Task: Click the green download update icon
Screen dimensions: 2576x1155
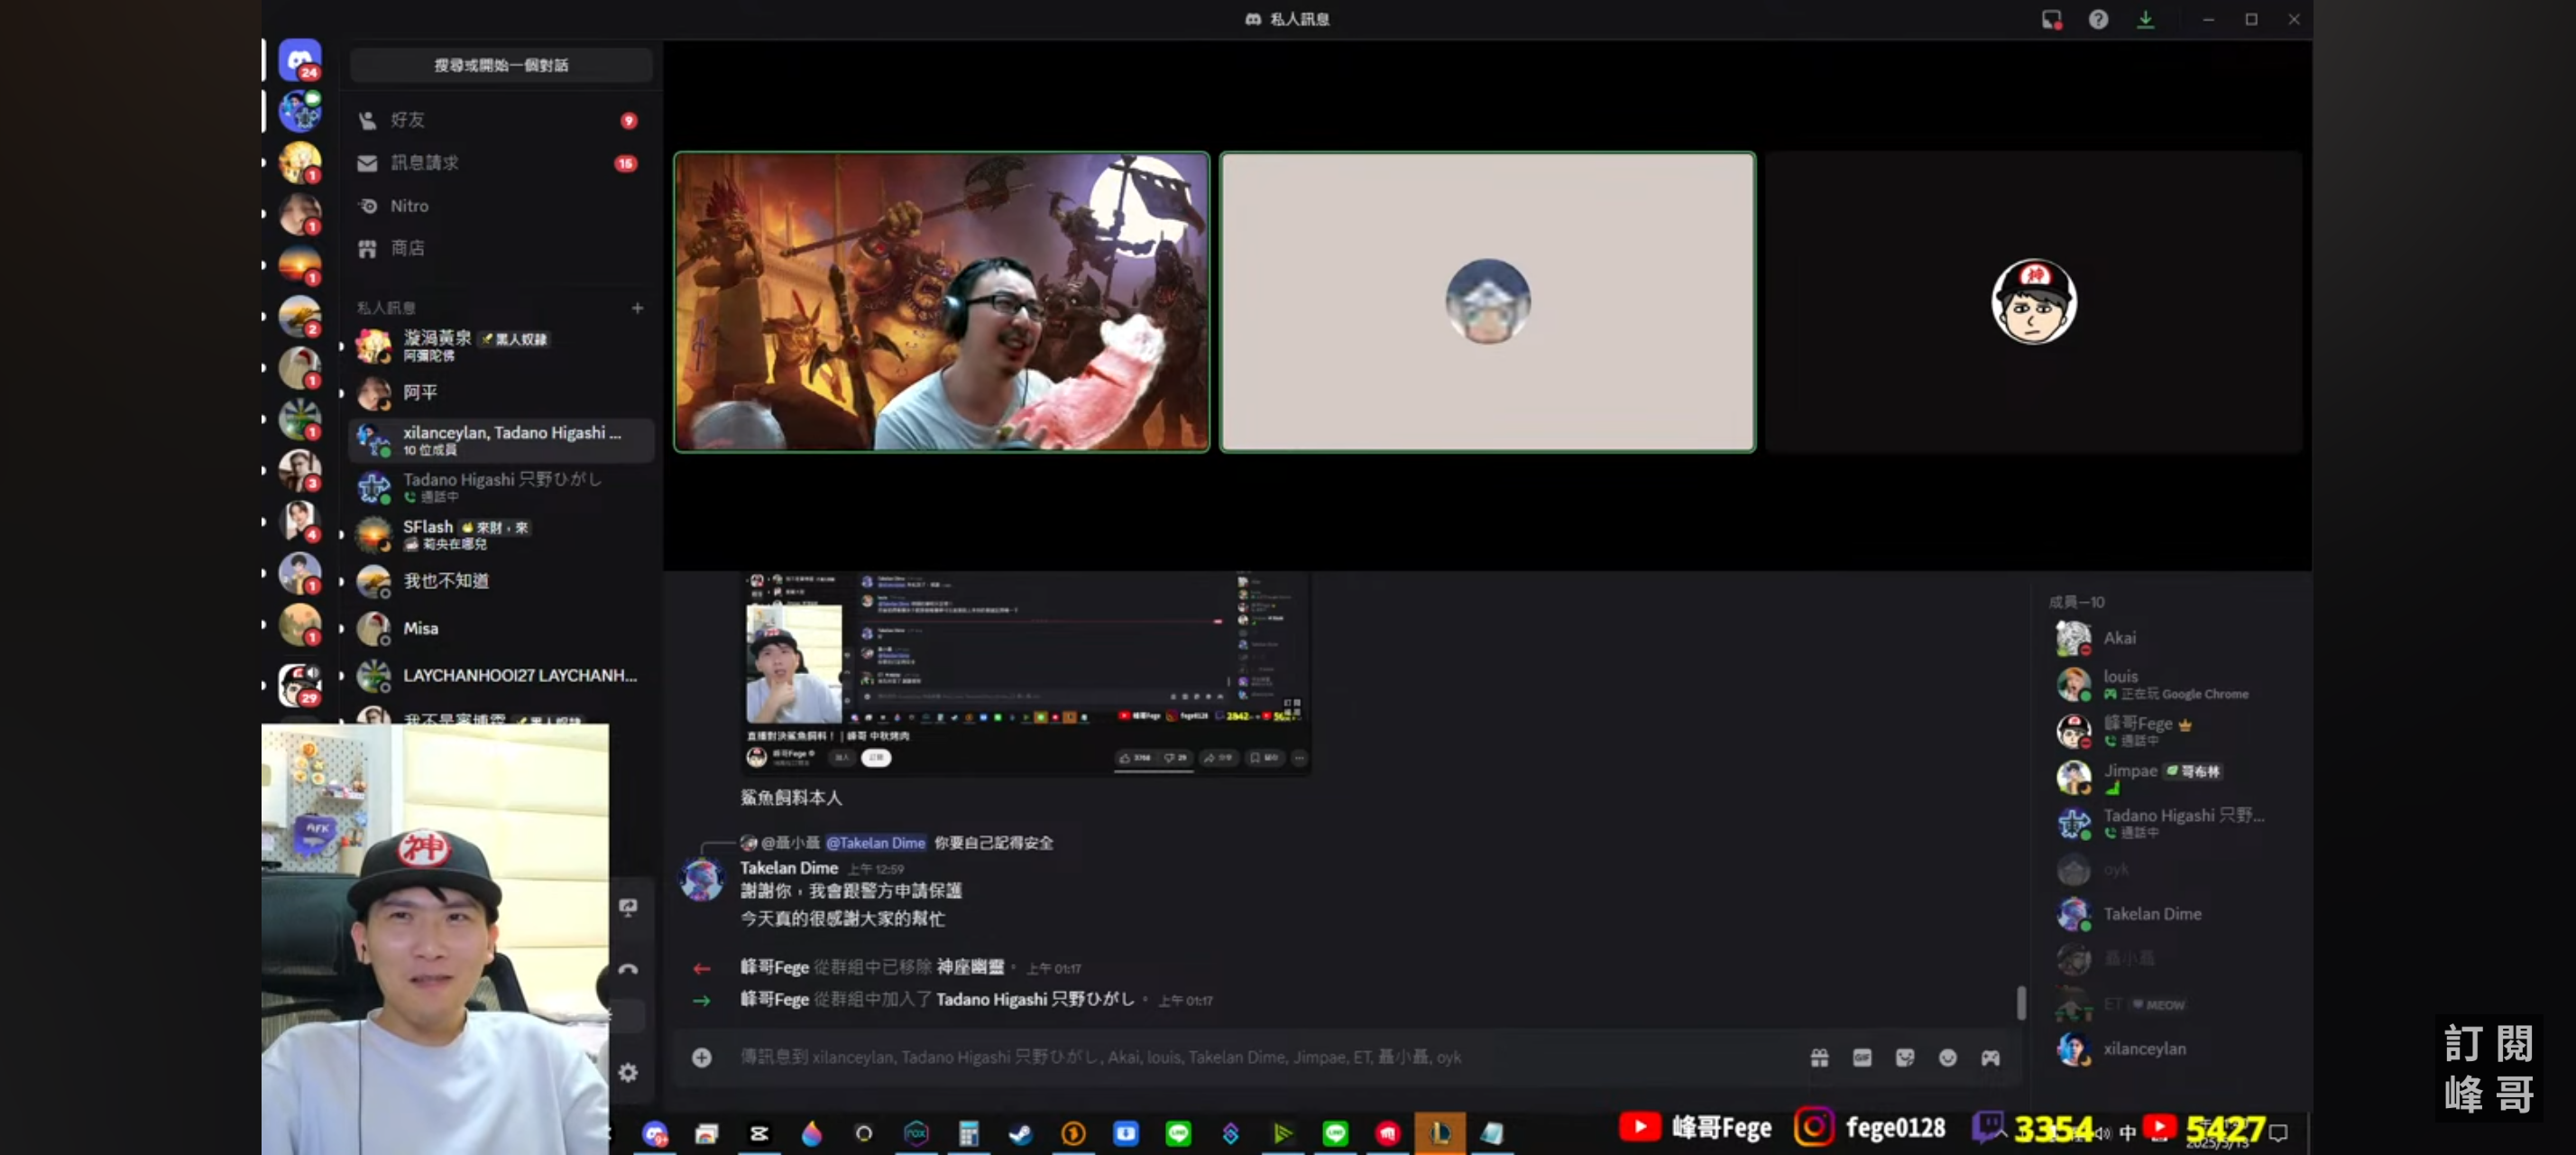Action: [2145, 20]
